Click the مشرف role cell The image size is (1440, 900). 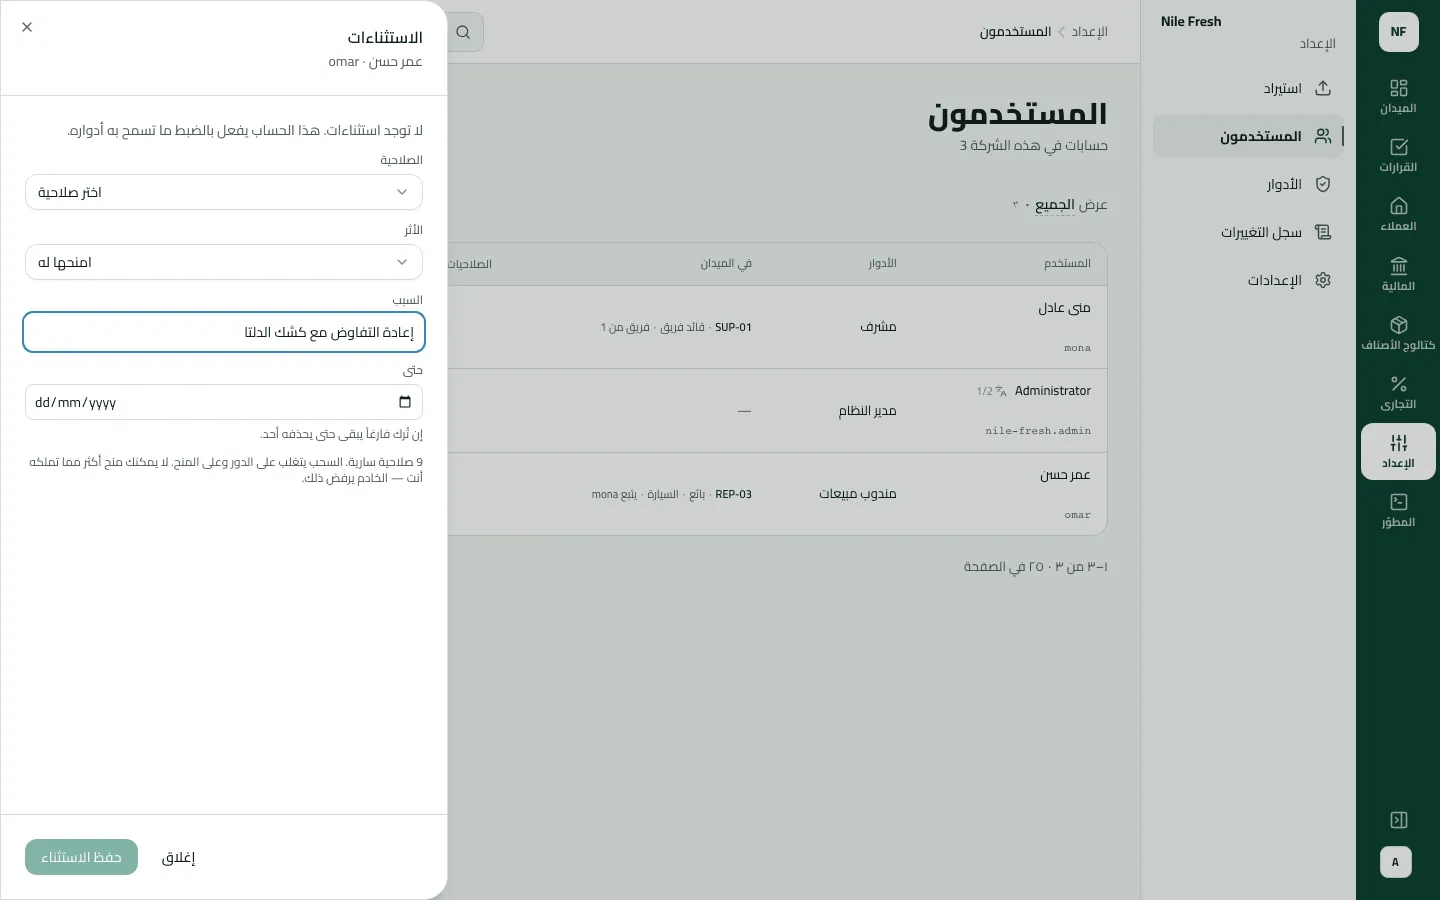[x=878, y=327]
